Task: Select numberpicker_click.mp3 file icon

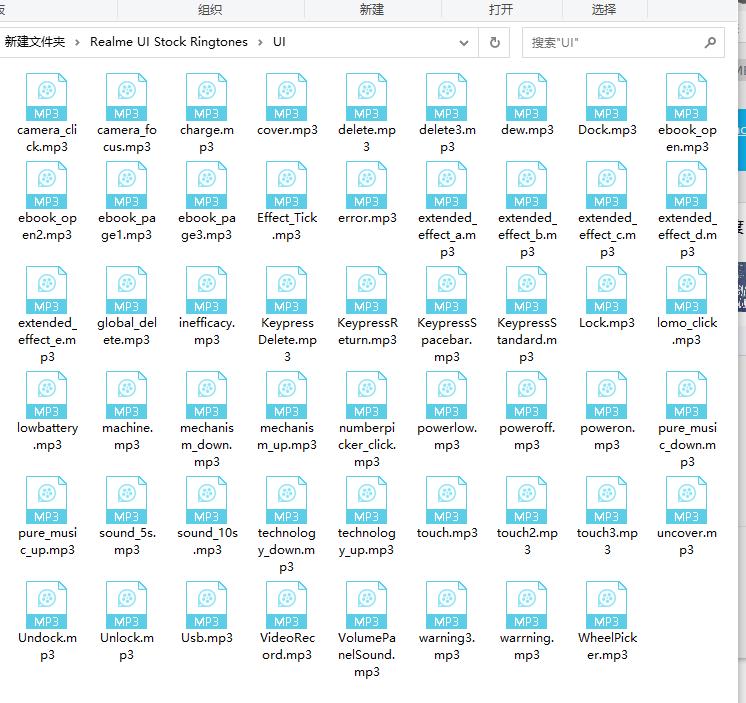Action: [366, 395]
